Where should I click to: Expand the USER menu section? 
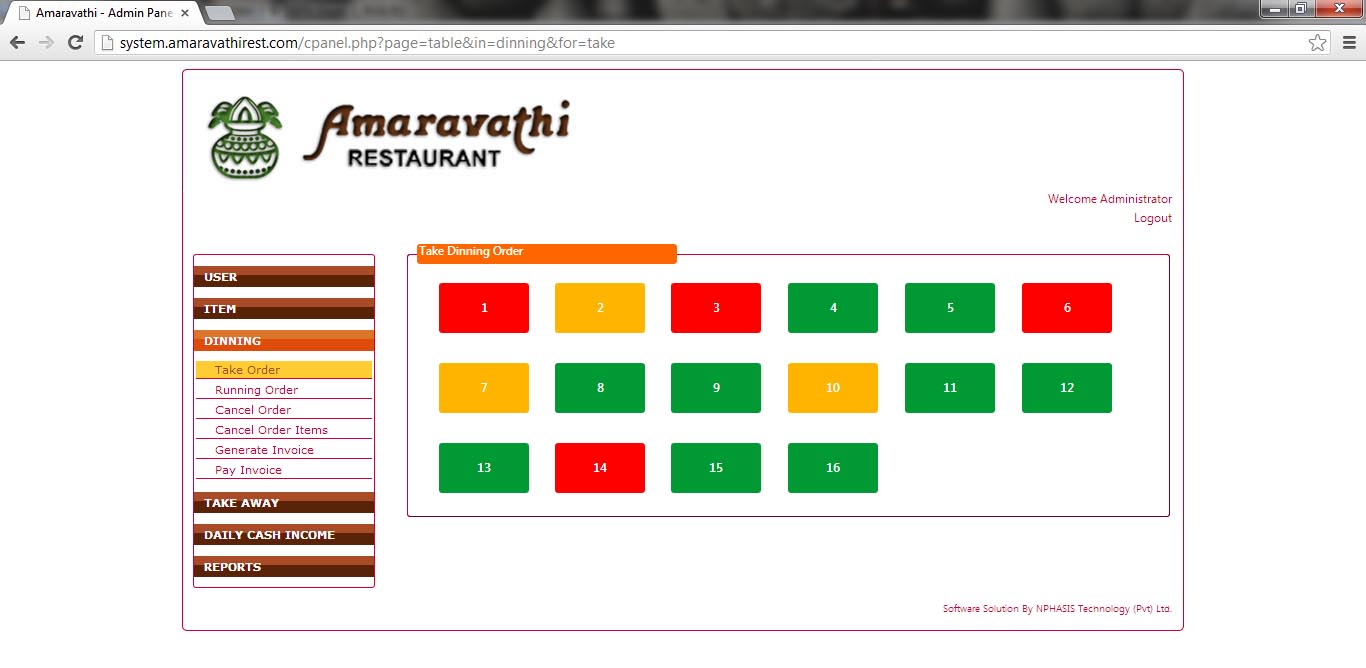[x=284, y=277]
